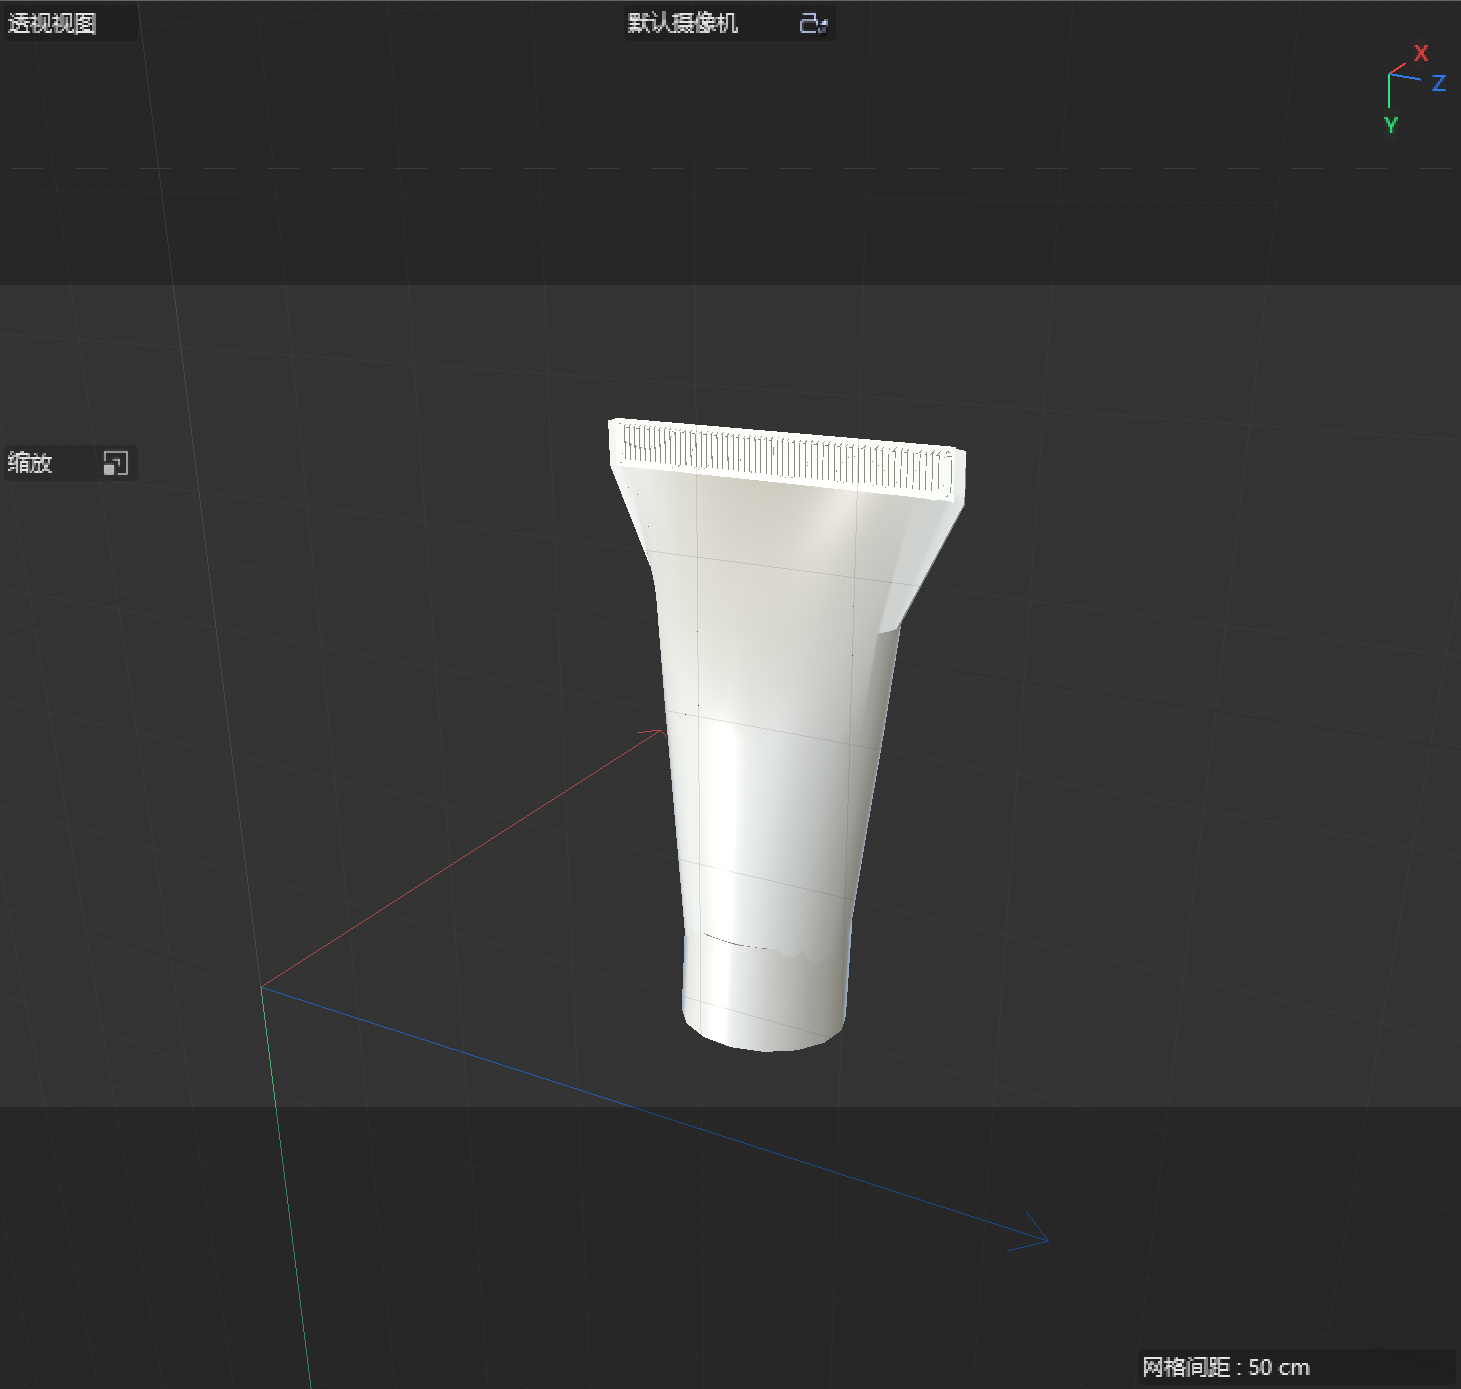Click the expand icon next to 缩放

point(117,462)
